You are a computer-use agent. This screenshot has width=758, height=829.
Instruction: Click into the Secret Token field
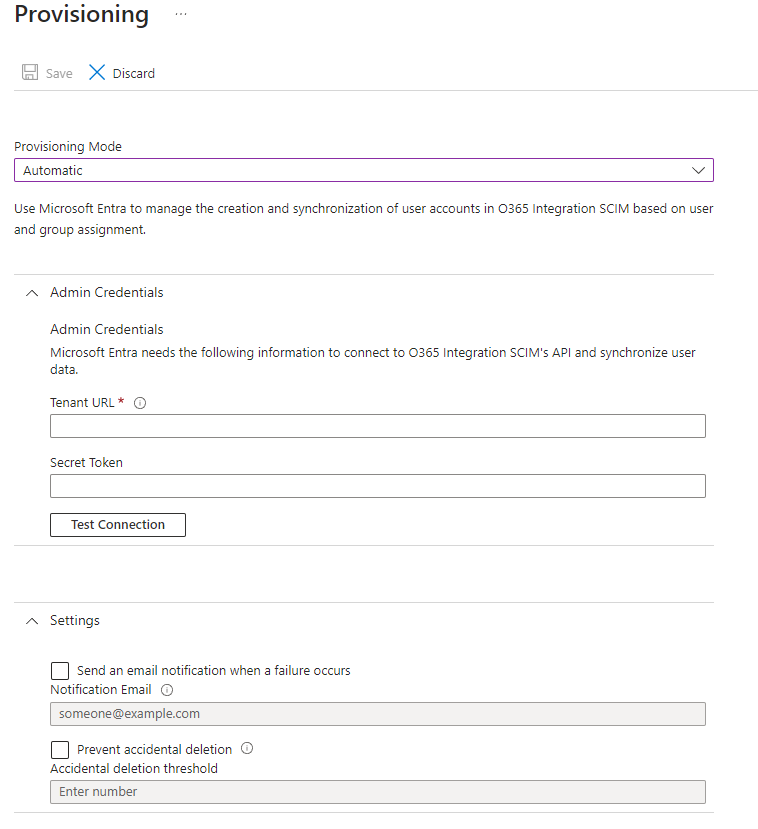(377, 486)
